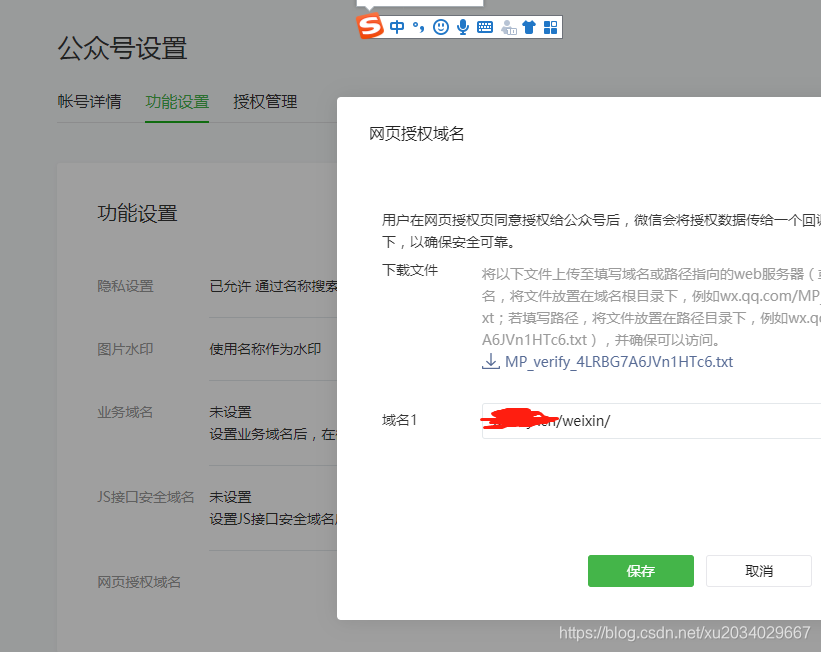Focus the 域名1 input field
This screenshot has width=821, height=652.
[651, 421]
